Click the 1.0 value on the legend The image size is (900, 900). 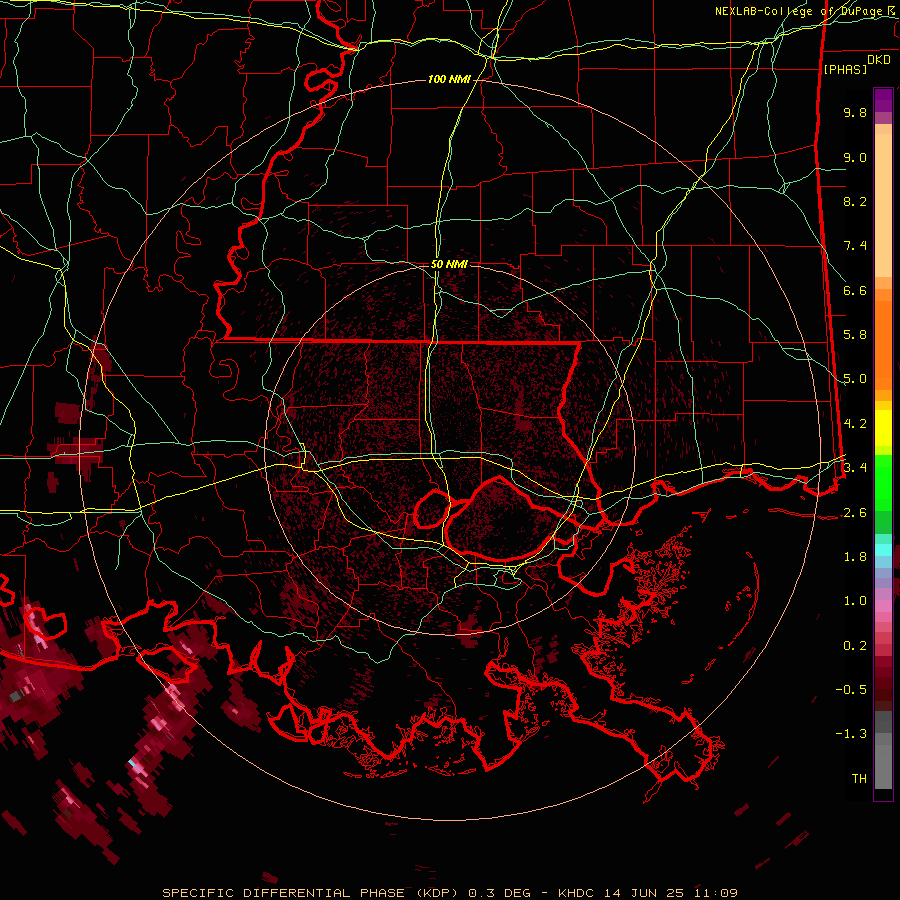click(x=855, y=601)
